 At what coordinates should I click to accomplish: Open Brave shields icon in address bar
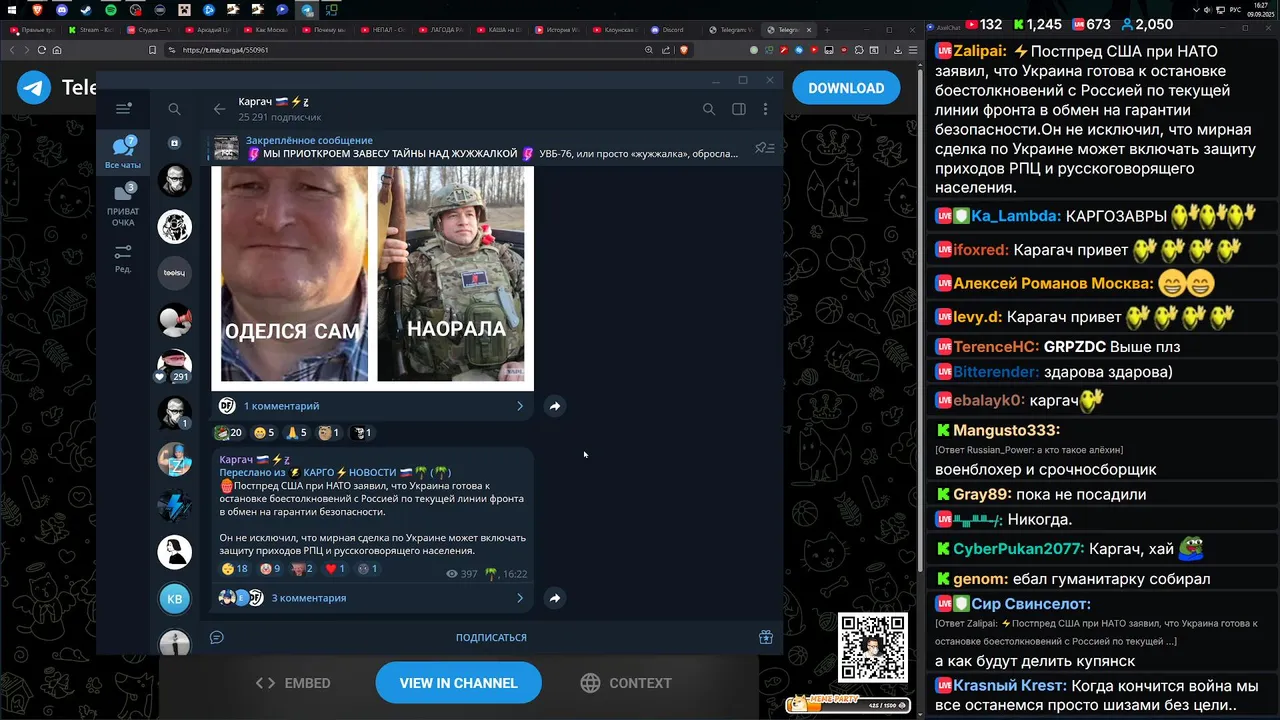[684, 50]
